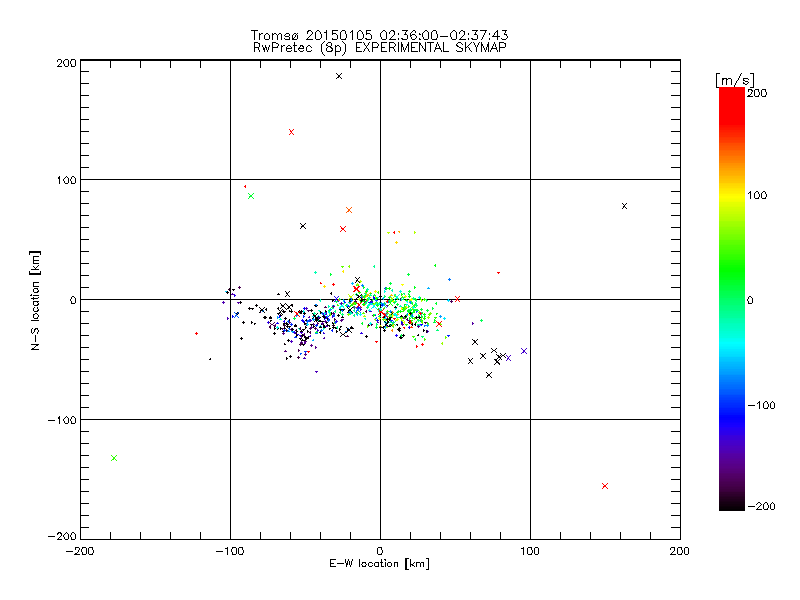Click the y-axis '100' tick label

pos(66,180)
